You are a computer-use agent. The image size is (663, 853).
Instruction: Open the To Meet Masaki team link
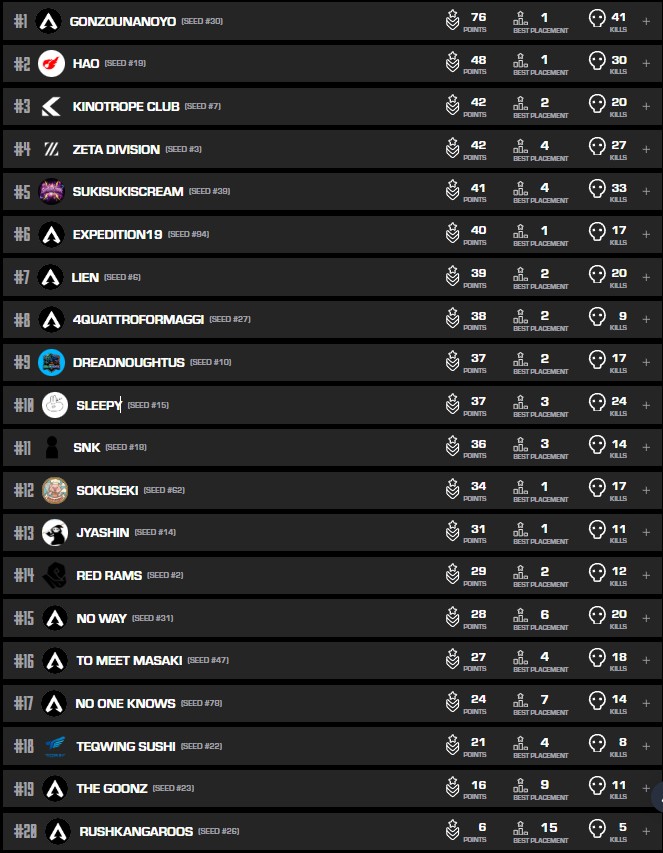point(129,661)
